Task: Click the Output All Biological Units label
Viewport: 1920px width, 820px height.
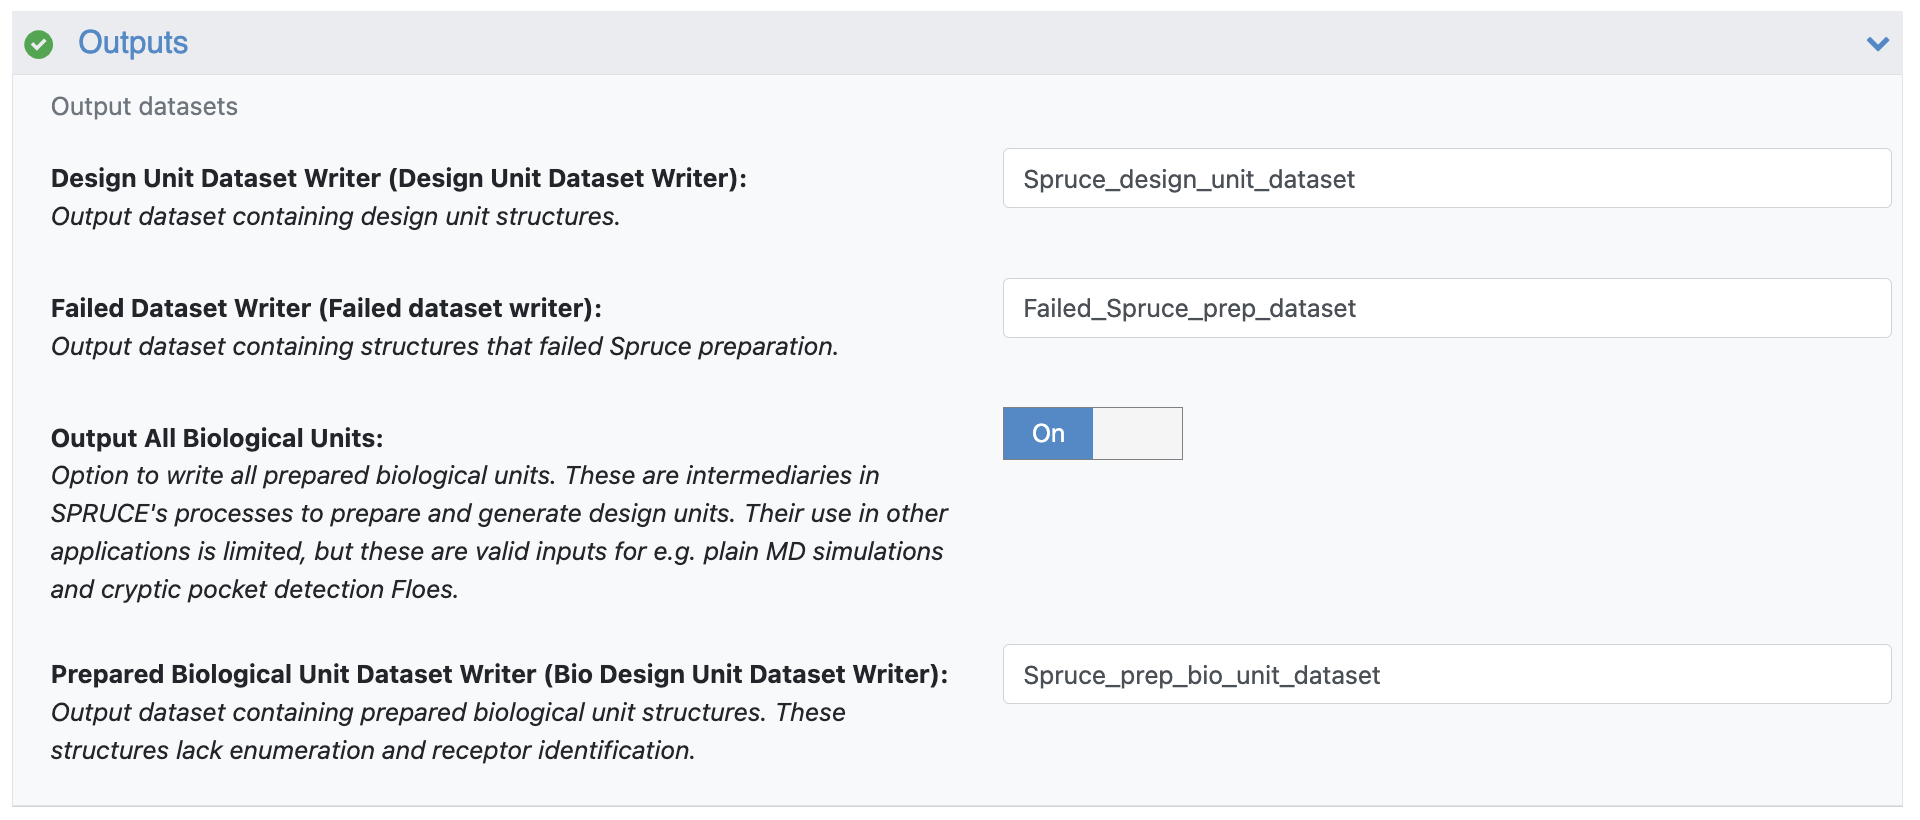Action: point(217,438)
